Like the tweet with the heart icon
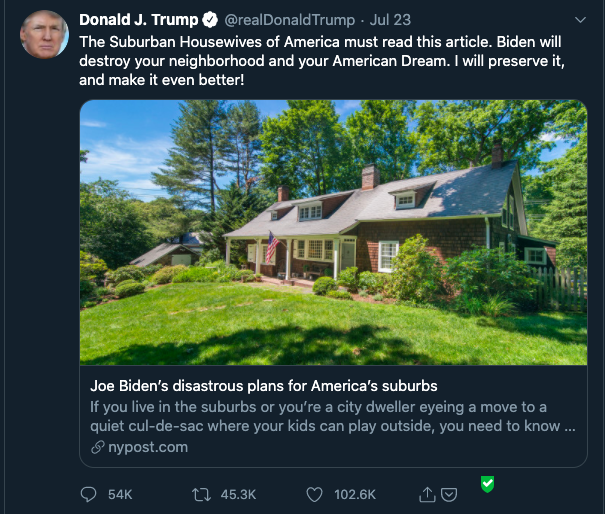The height and width of the screenshot is (514, 605). [315, 494]
